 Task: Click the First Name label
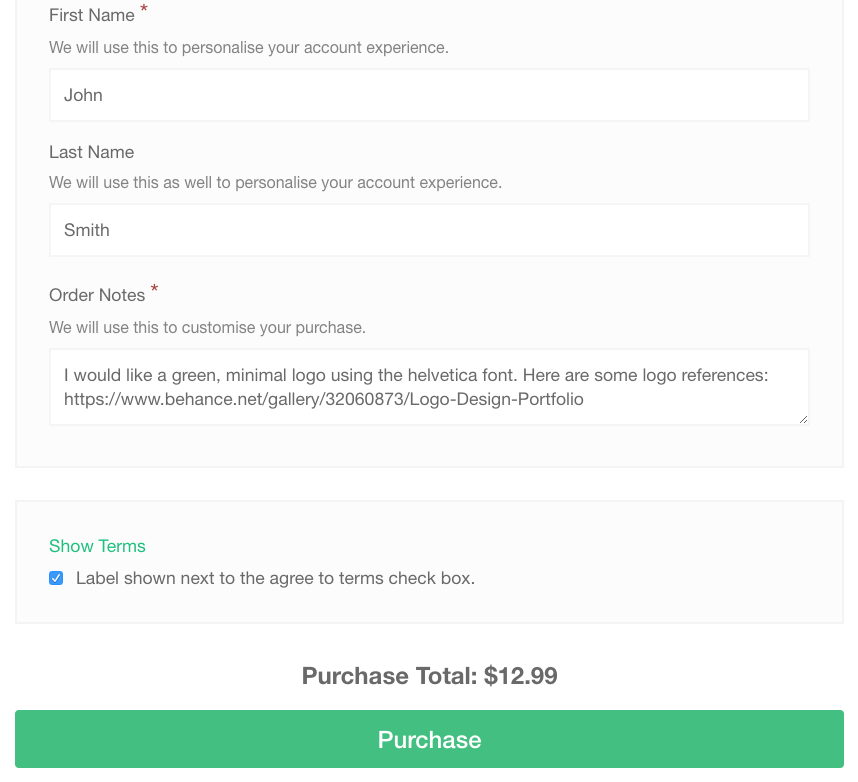pyautogui.click(x=92, y=15)
